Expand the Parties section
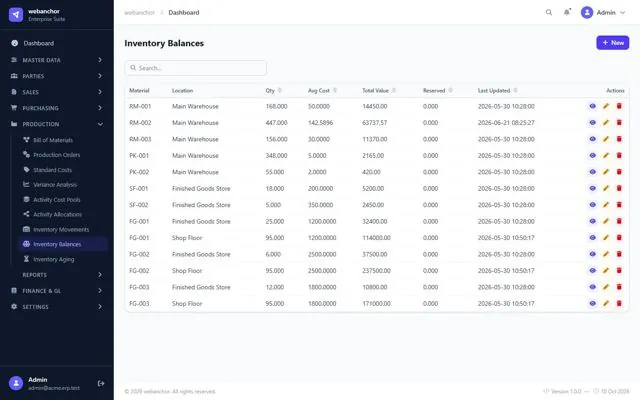Screen dimensions: 640x400 pyautogui.click(x=57, y=76)
